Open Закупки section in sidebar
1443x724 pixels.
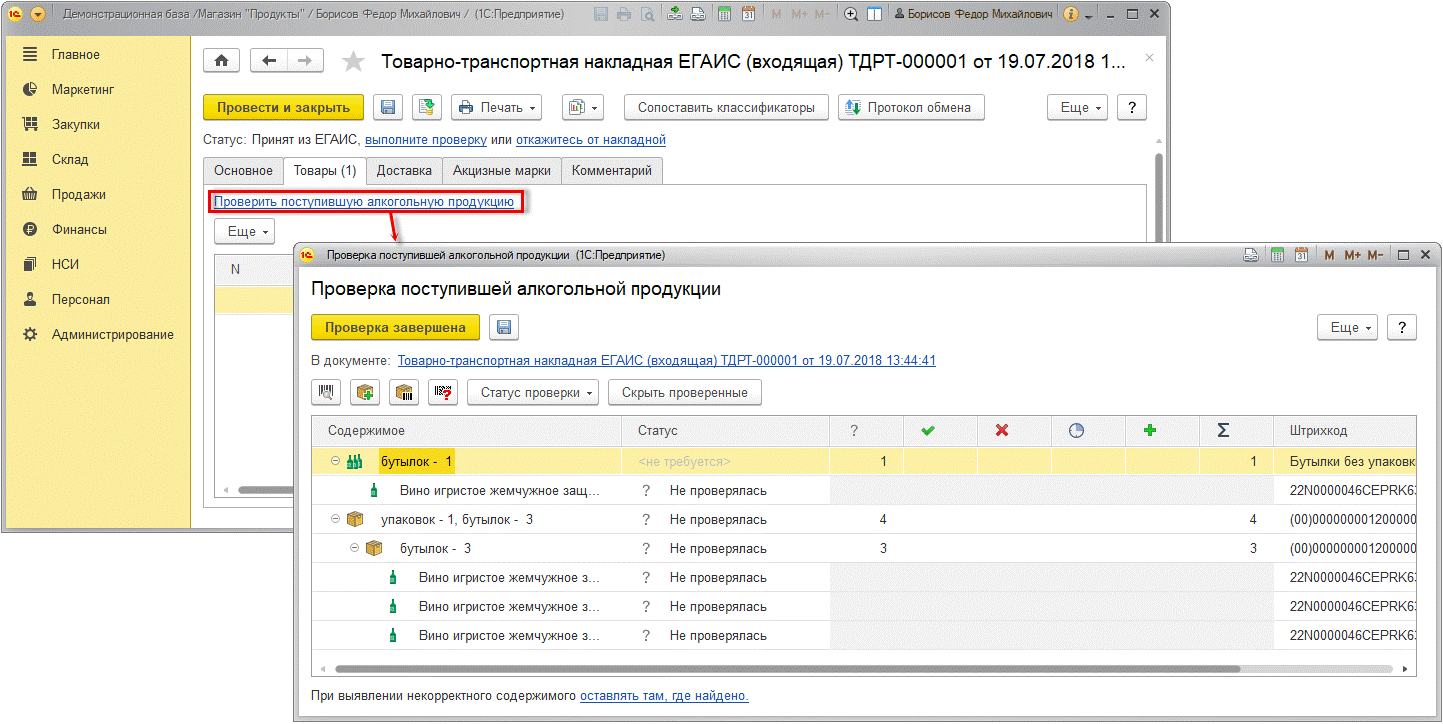[76, 124]
